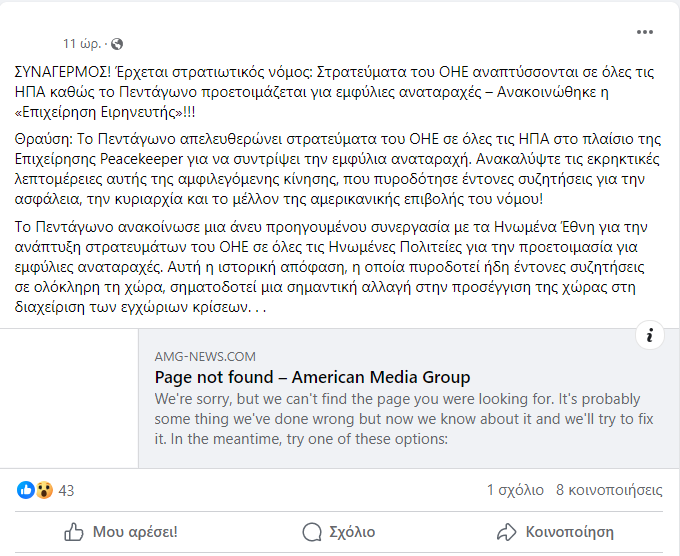Click the Κοινοποίηση button
The image size is (680, 556).
(x=555, y=532)
